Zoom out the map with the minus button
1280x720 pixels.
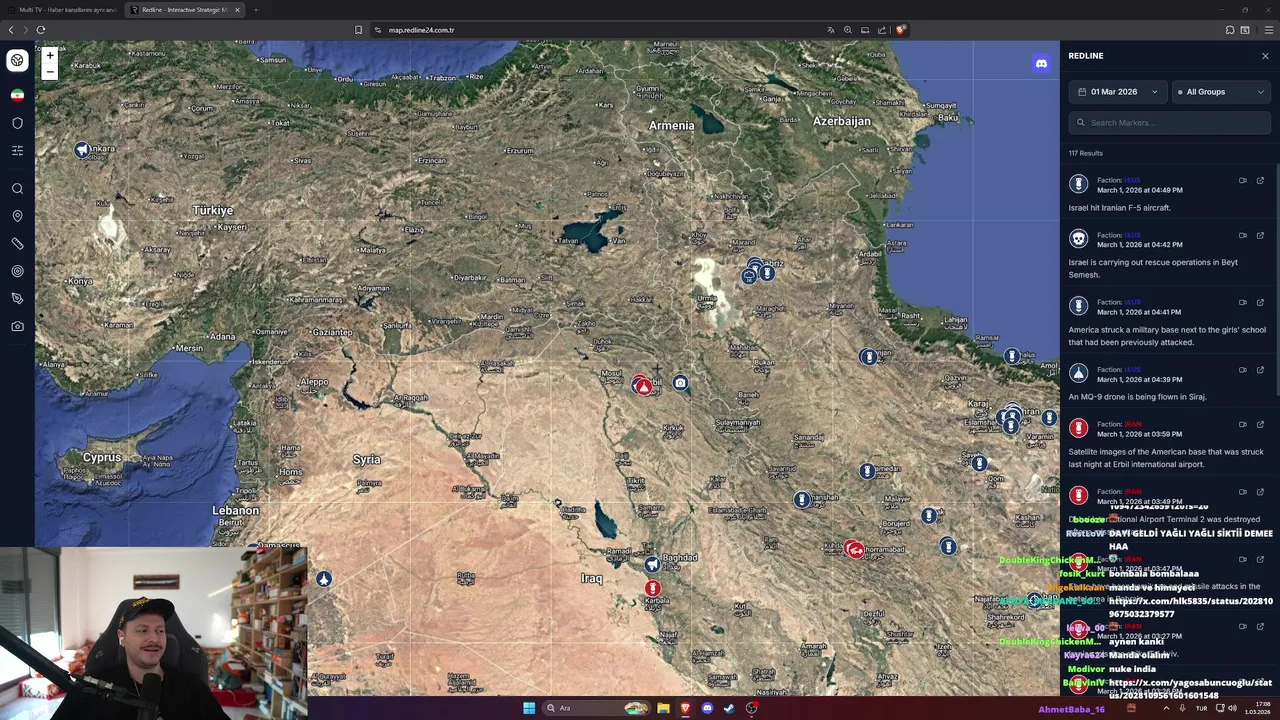coord(50,71)
